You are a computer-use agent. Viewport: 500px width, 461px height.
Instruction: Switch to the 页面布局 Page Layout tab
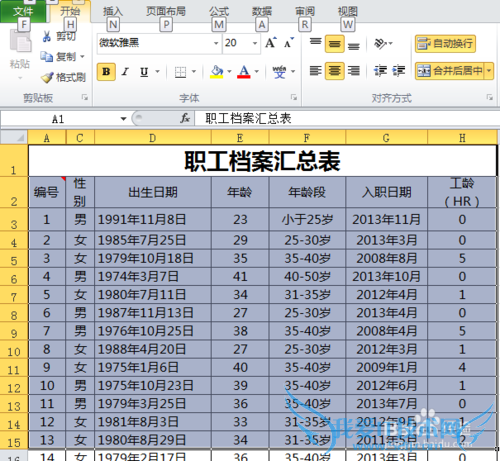166,11
